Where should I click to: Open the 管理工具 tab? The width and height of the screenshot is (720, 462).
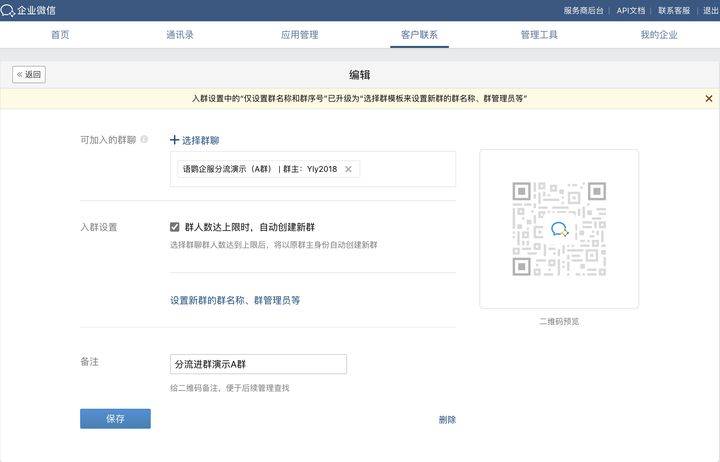(539, 35)
